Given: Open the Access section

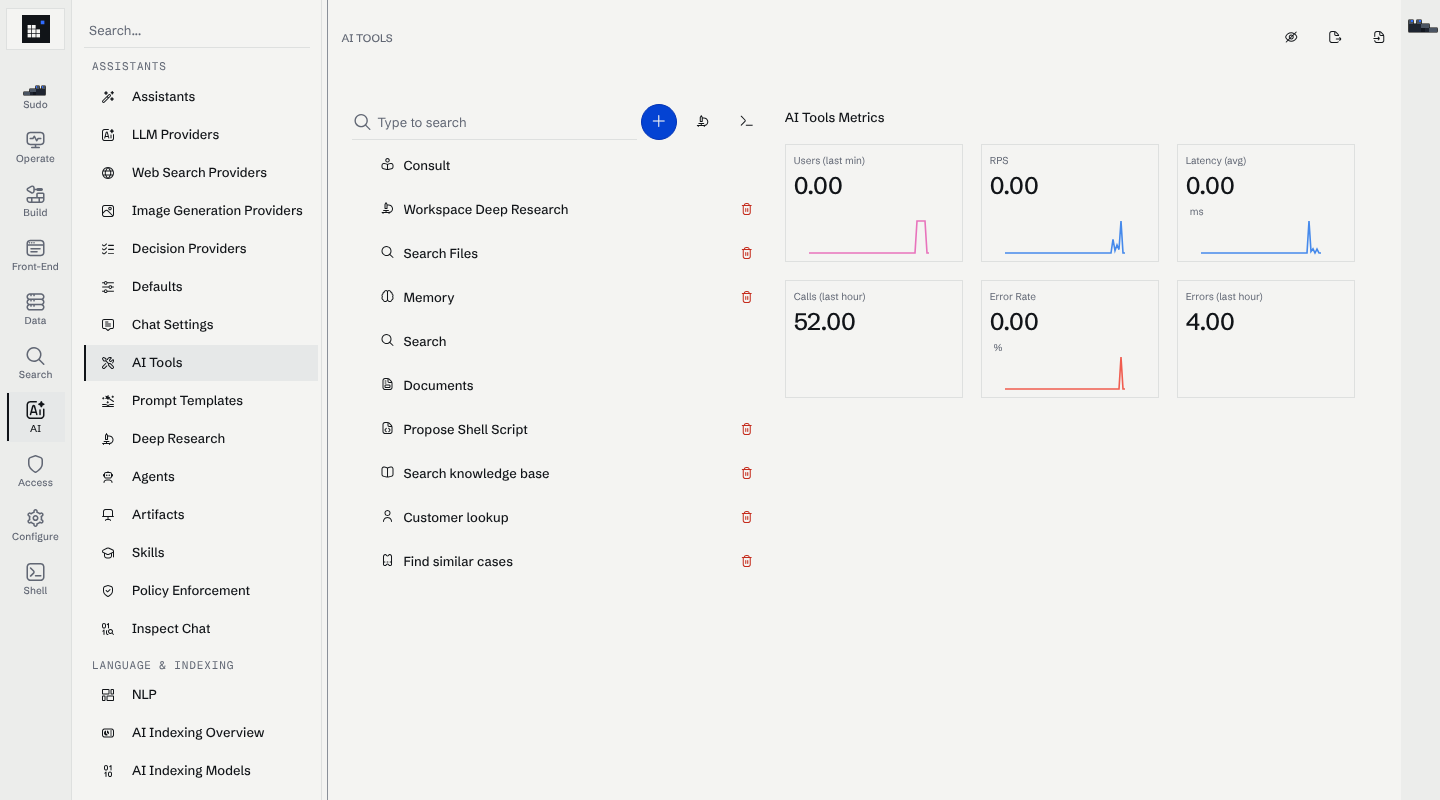Looking at the screenshot, I should (35, 471).
